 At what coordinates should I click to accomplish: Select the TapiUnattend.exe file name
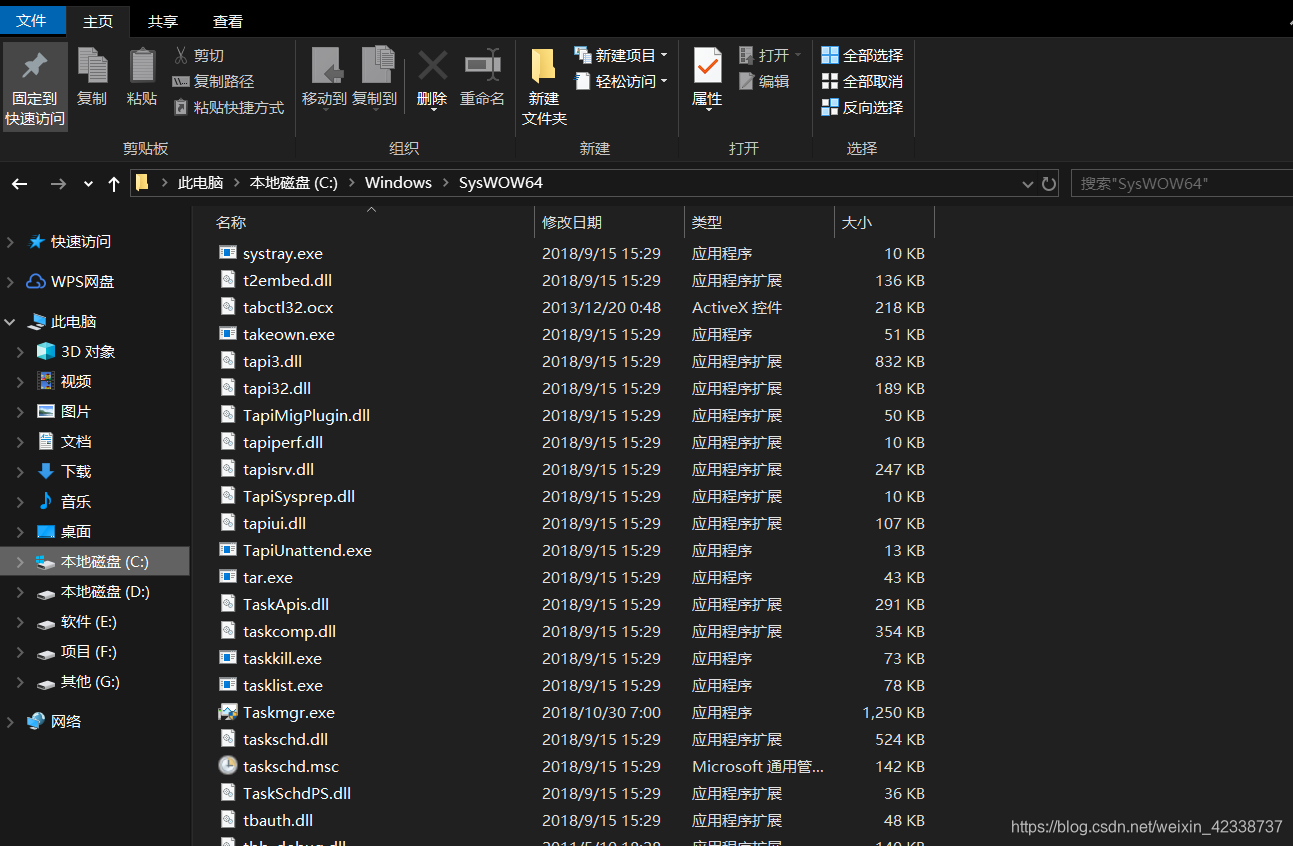click(307, 551)
